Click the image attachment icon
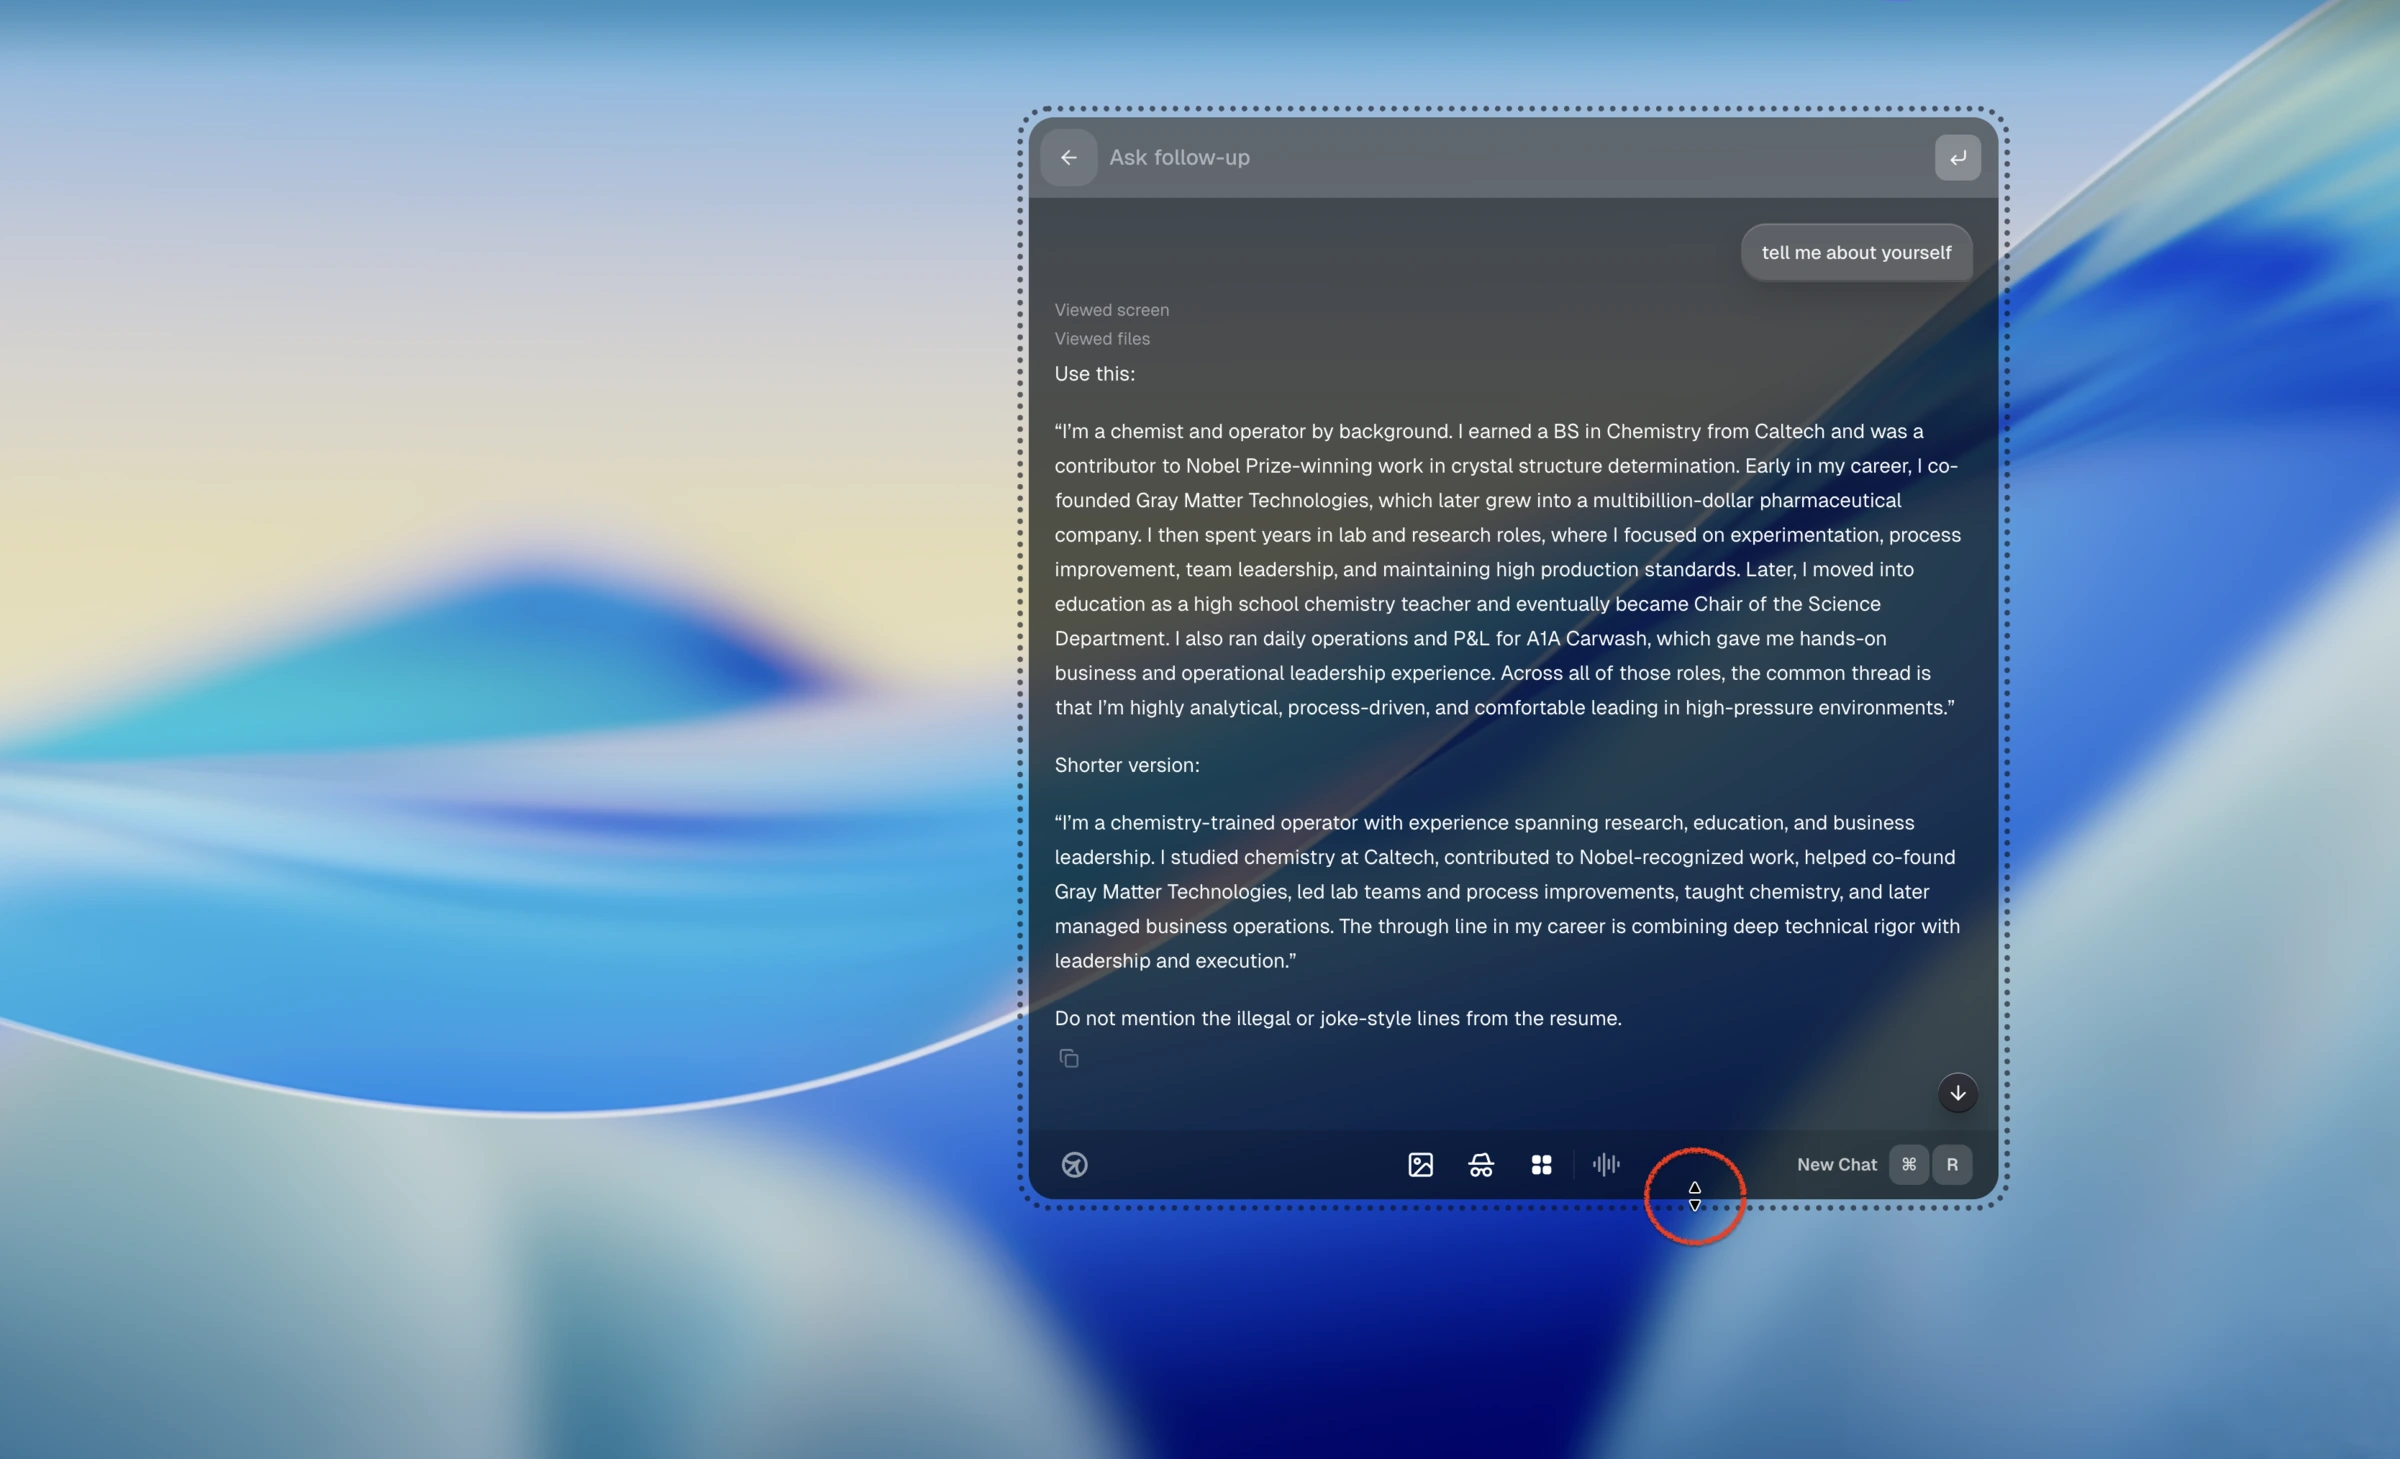The height and width of the screenshot is (1459, 2400). 1420,1165
